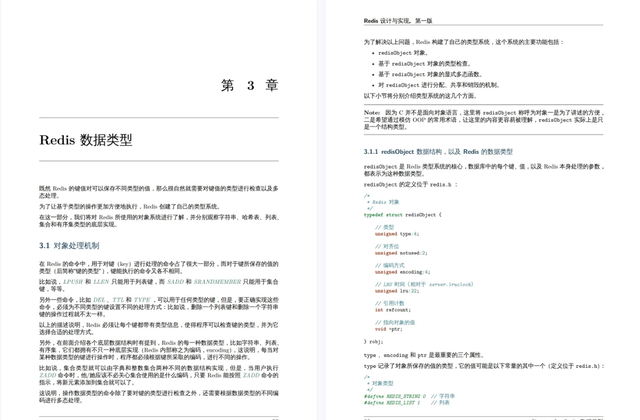Open the SRANDMEMBER command link
Image resolution: width=640 pixels, height=420 pixels.
pos(218,282)
